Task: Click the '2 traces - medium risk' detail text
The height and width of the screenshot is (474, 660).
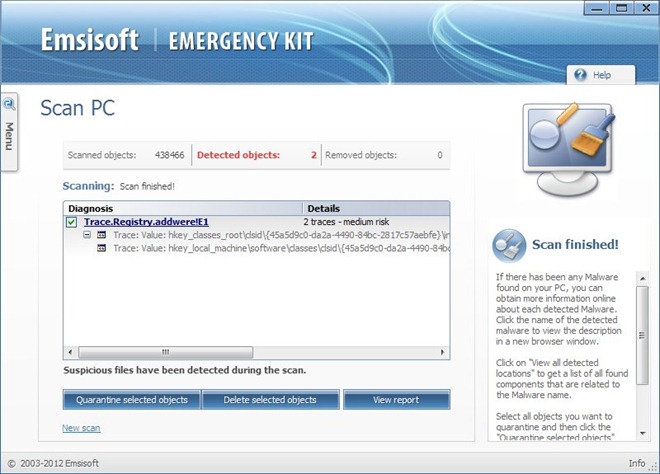Action: coord(346,222)
